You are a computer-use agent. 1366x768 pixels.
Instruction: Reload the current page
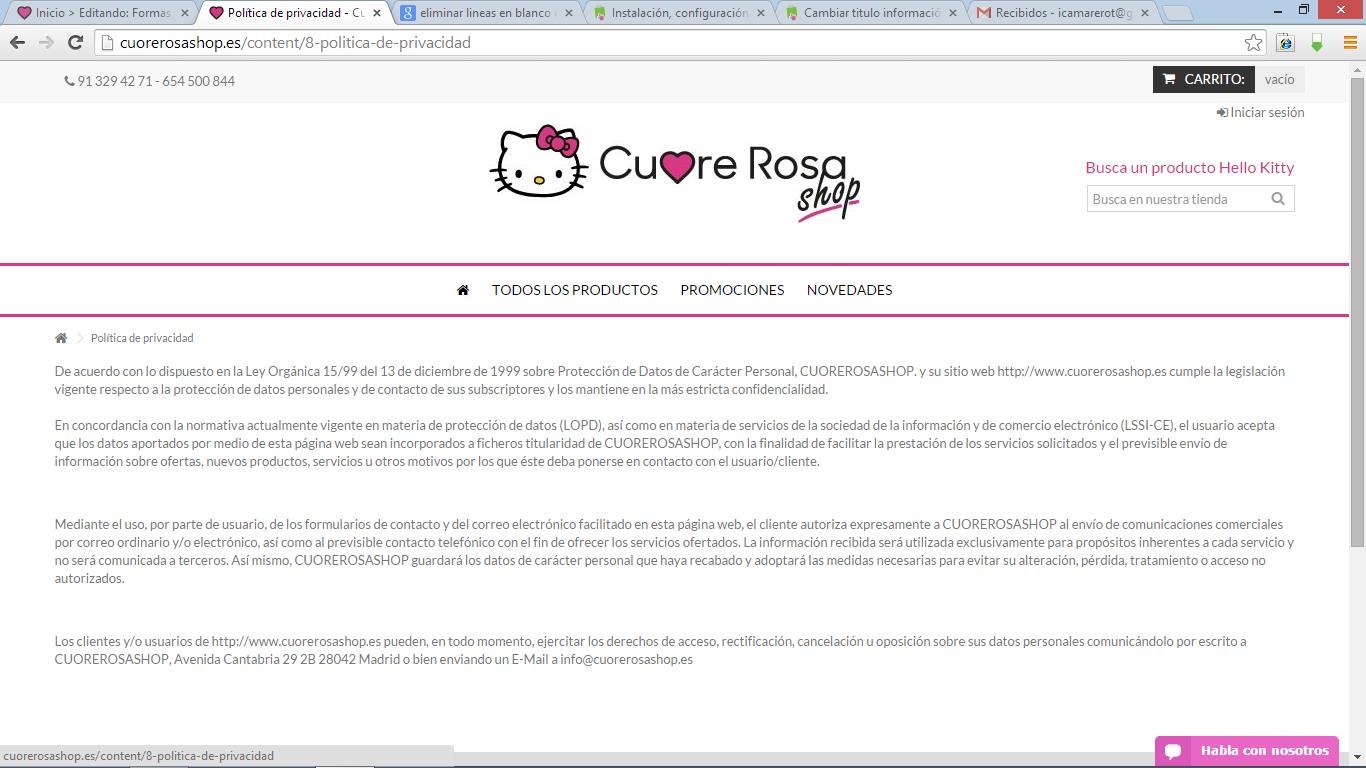75,42
